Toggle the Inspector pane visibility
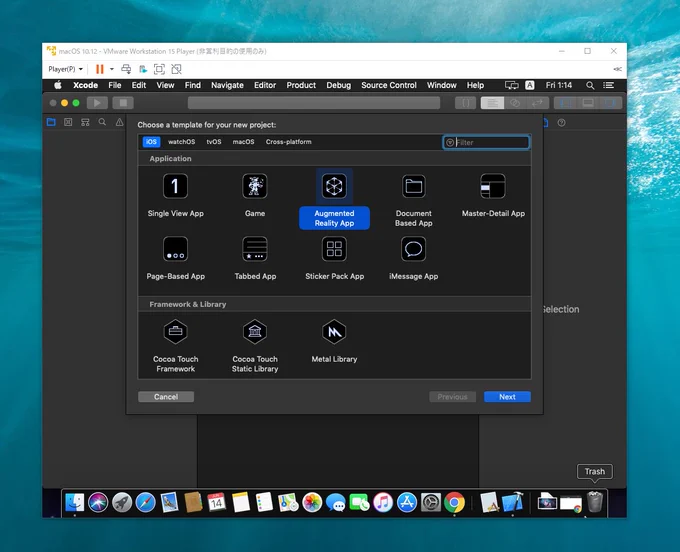 611,103
